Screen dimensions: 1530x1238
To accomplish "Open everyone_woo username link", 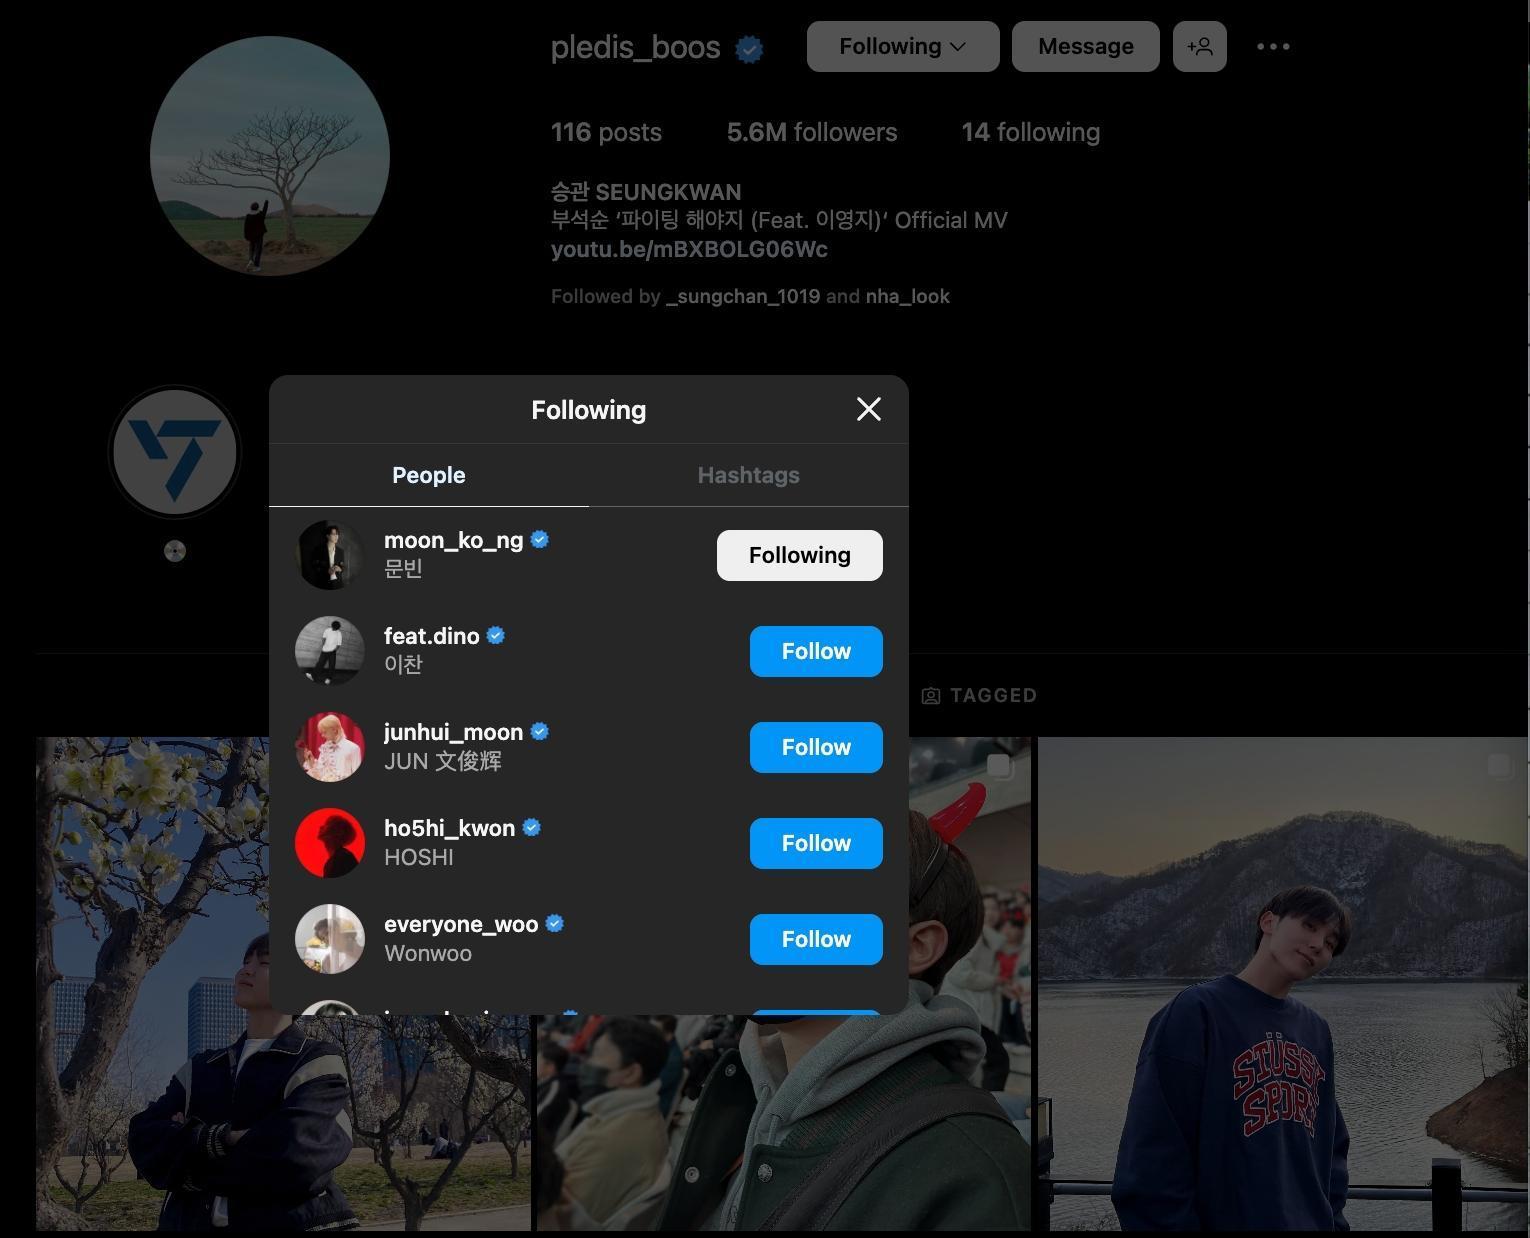I will 461,924.
